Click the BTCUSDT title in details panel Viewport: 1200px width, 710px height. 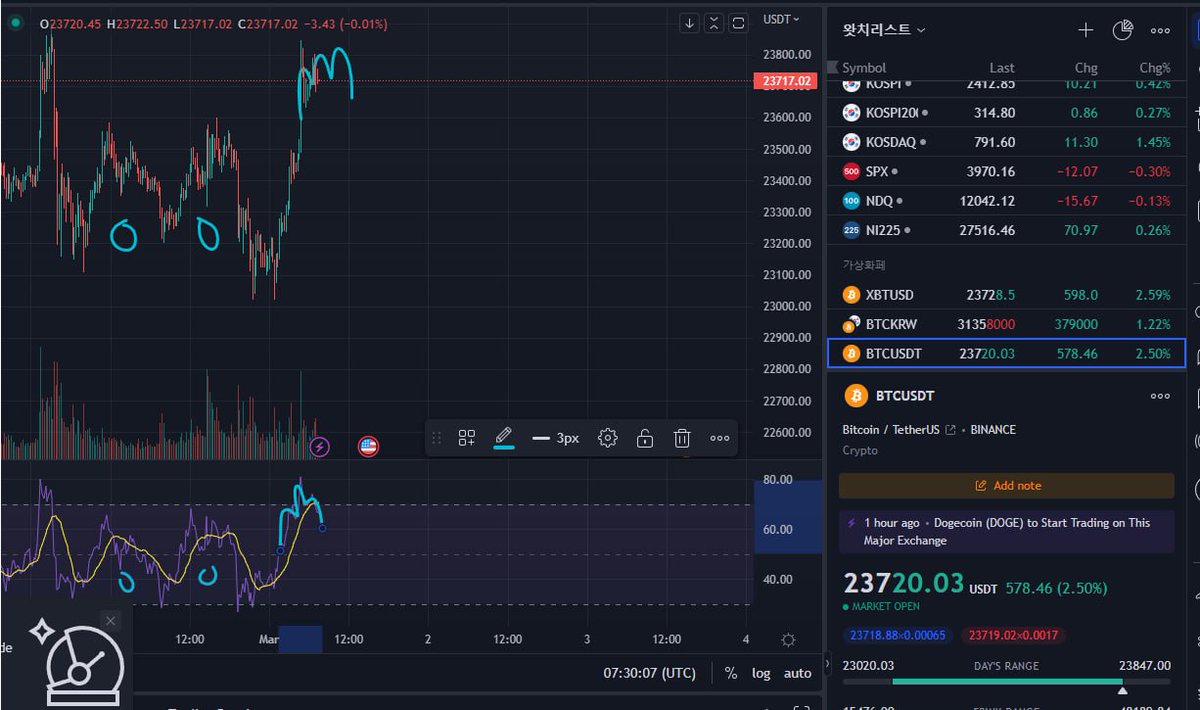click(905, 396)
